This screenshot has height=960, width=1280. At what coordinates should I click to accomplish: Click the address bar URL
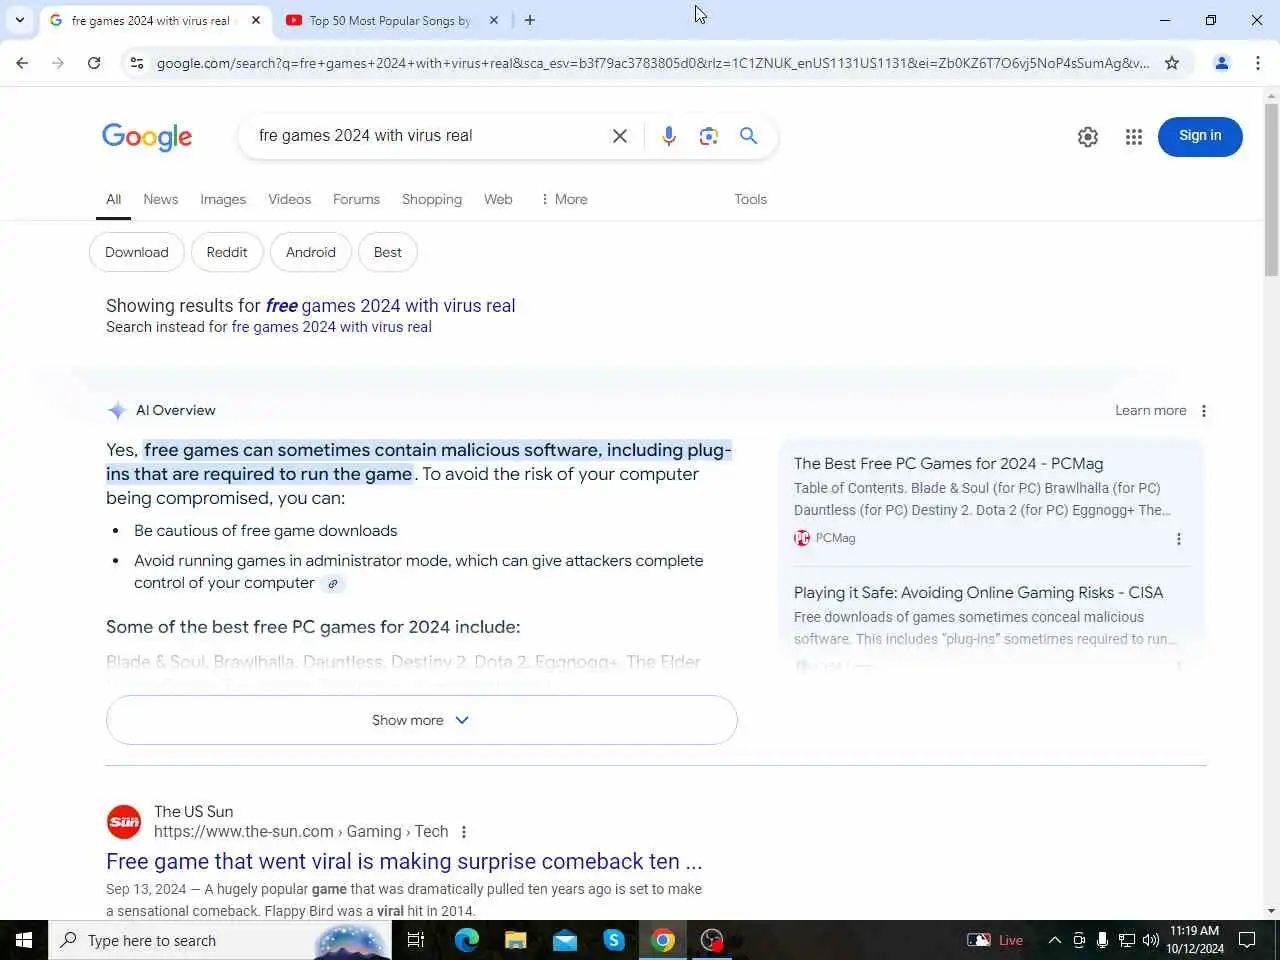tap(653, 63)
